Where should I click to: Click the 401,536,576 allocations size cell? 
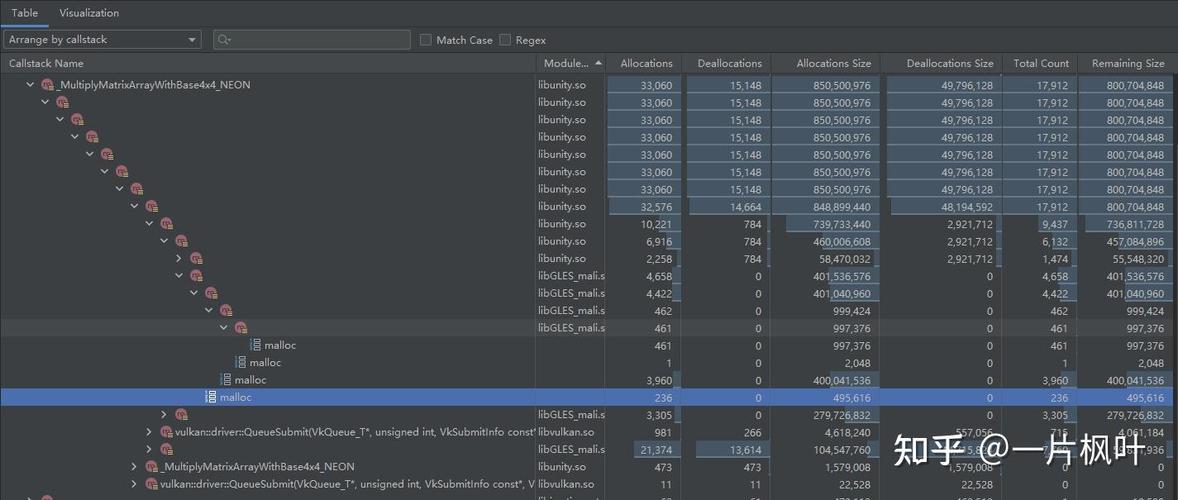(x=827, y=276)
